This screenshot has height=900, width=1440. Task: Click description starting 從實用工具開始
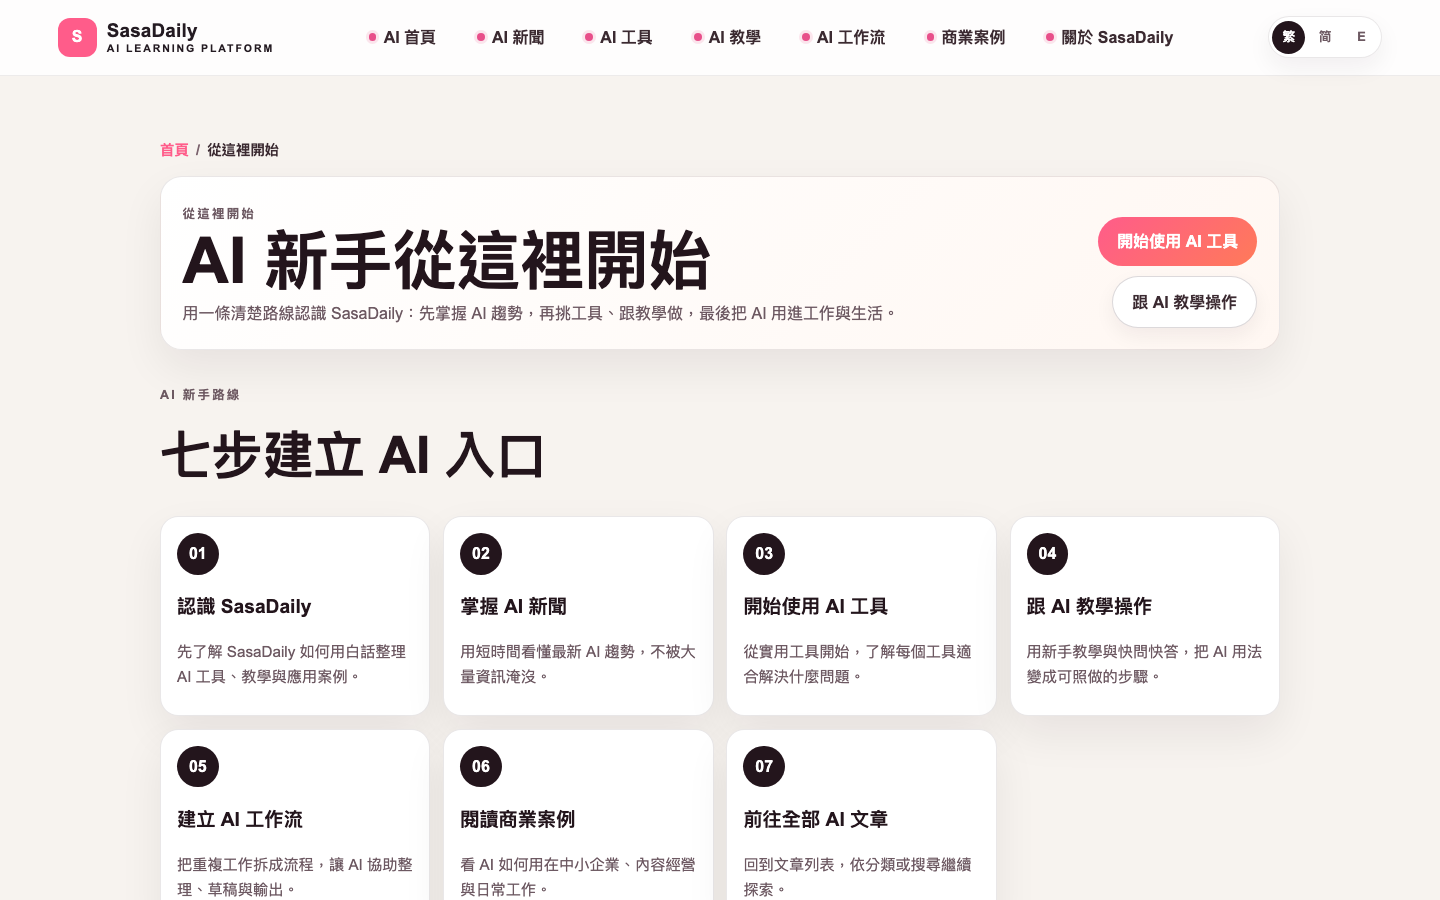(857, 664)
